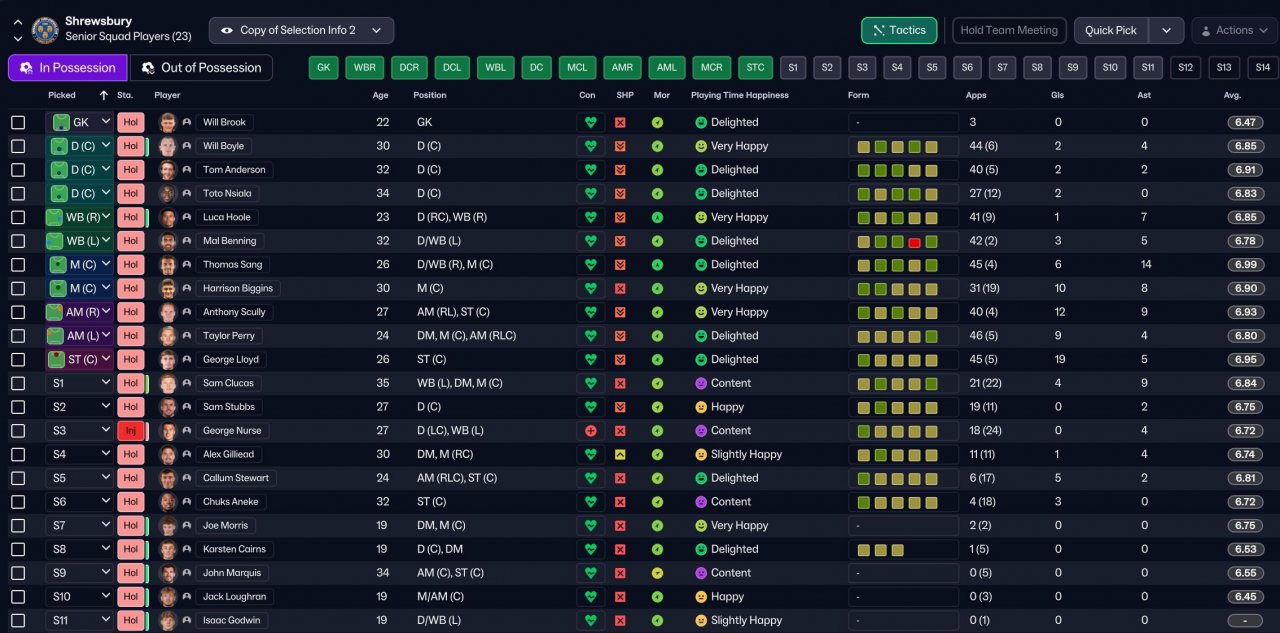Click Chuks Aneke's red sharpness icon
The width and height of the screenshot is (1280, 633).
pos(620,502)
